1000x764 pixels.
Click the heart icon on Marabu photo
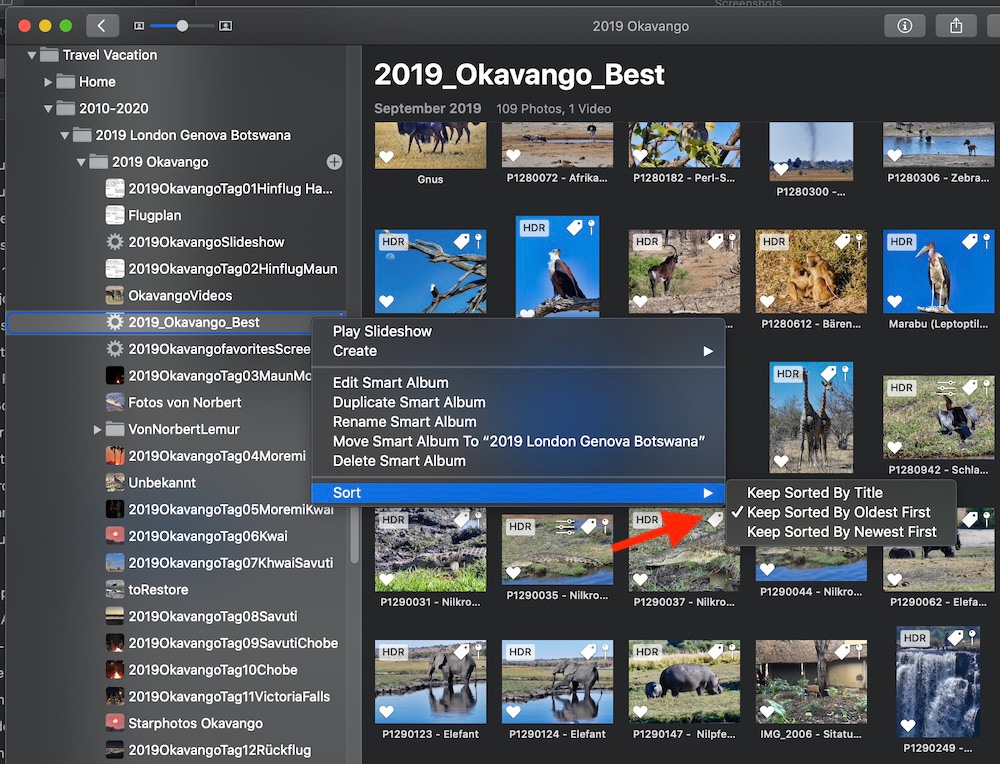point(895,301)
